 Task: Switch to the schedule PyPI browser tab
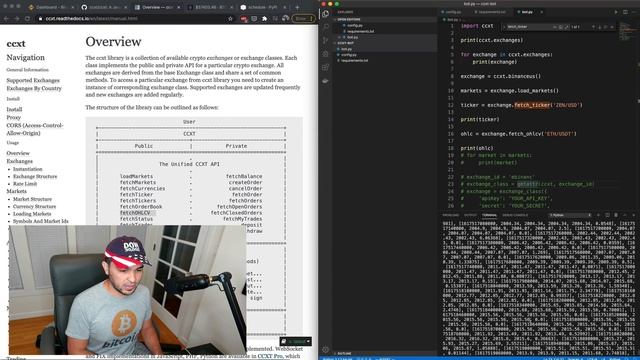point(263,7)
